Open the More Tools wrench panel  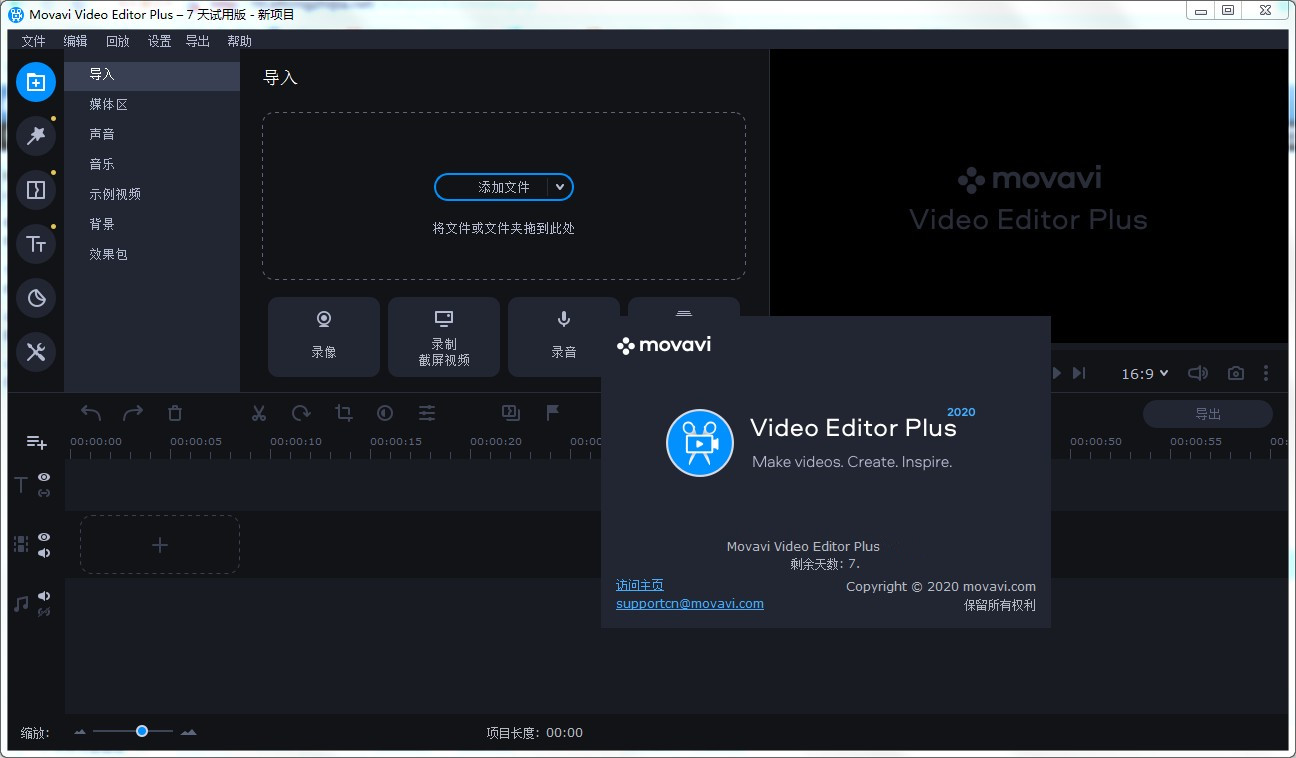point(36,352)
